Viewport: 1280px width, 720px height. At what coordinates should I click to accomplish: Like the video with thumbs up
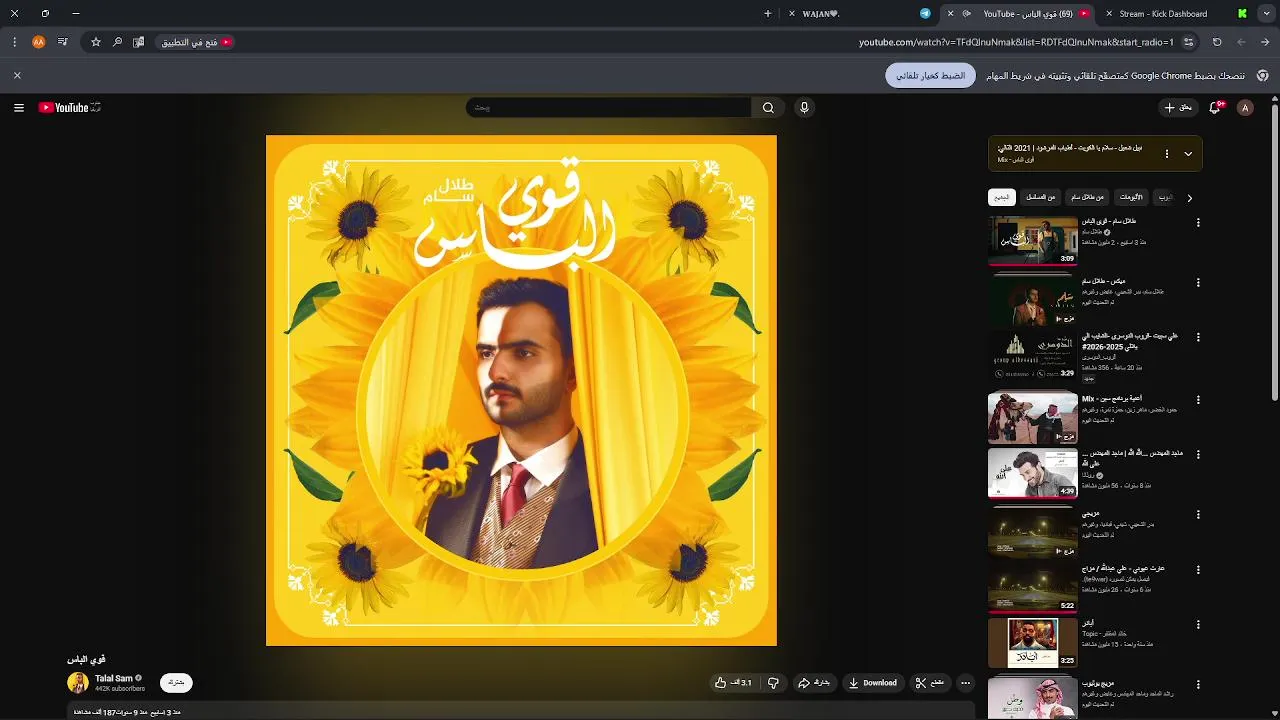tap(733, 683)
